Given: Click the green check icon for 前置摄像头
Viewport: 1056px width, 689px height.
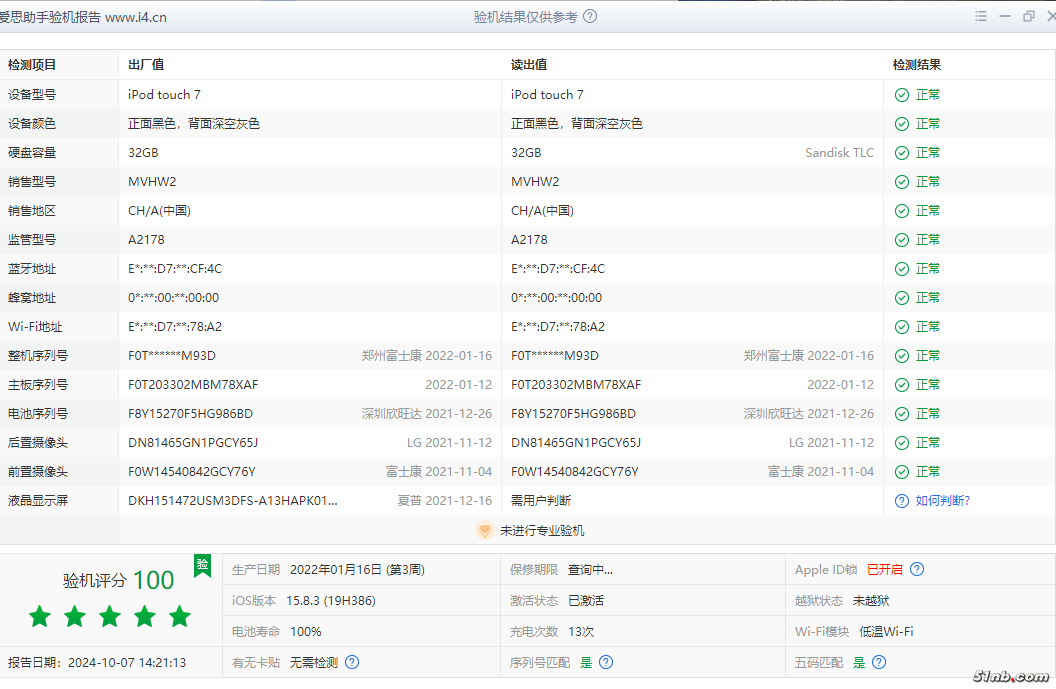Looking at the screenshot, I should point(902,472).
